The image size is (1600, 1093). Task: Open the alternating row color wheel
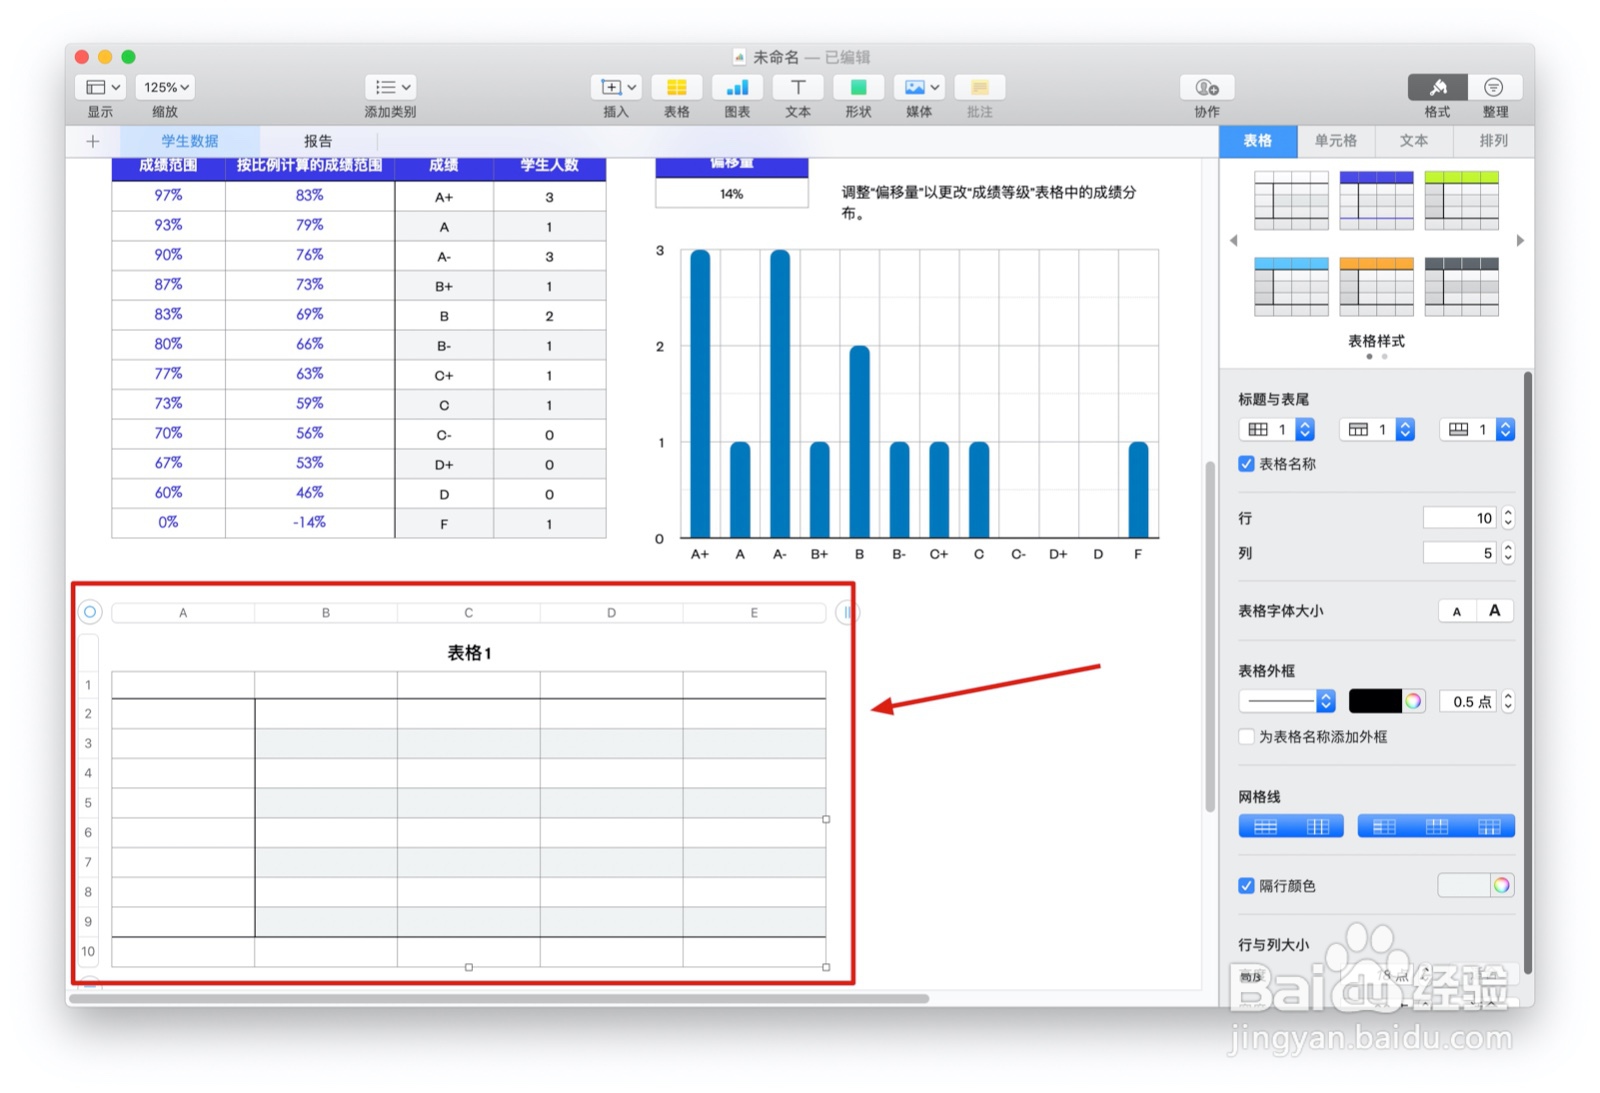[x=1501, y=885]
